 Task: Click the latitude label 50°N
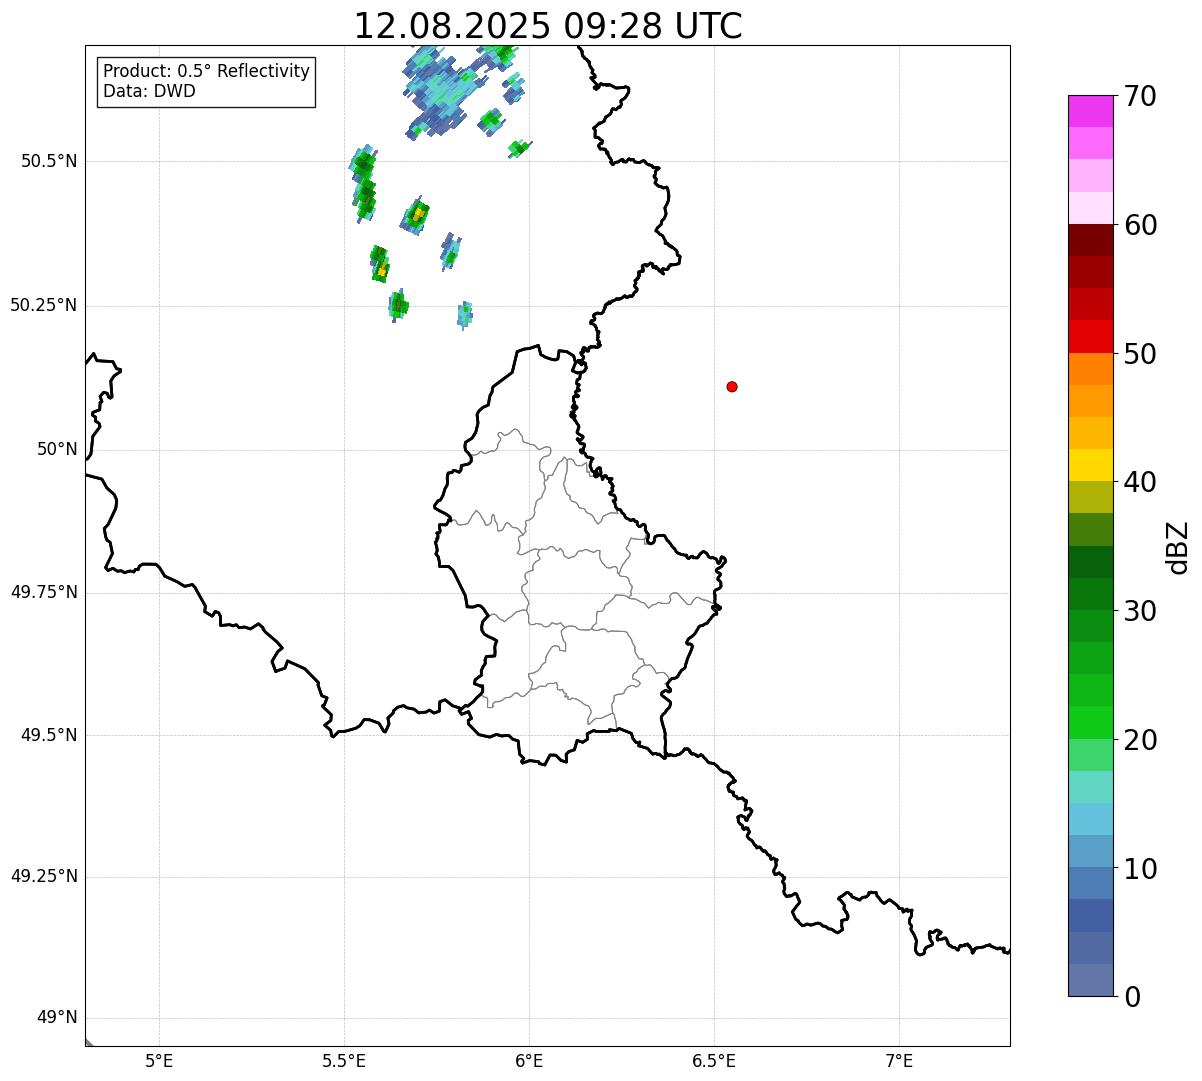[x=57, y=449]
